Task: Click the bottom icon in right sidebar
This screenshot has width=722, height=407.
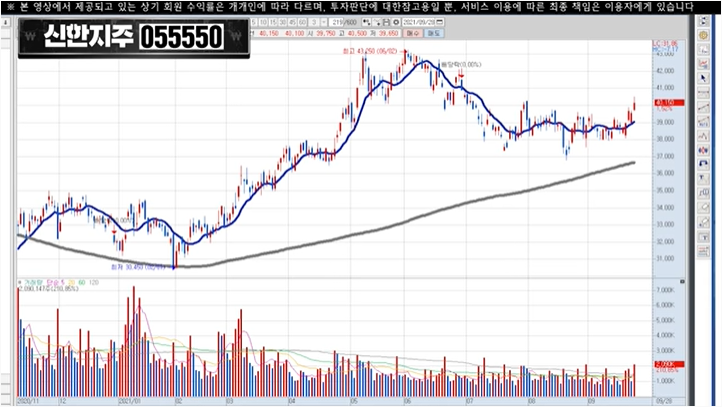Action: click(703, 251)
